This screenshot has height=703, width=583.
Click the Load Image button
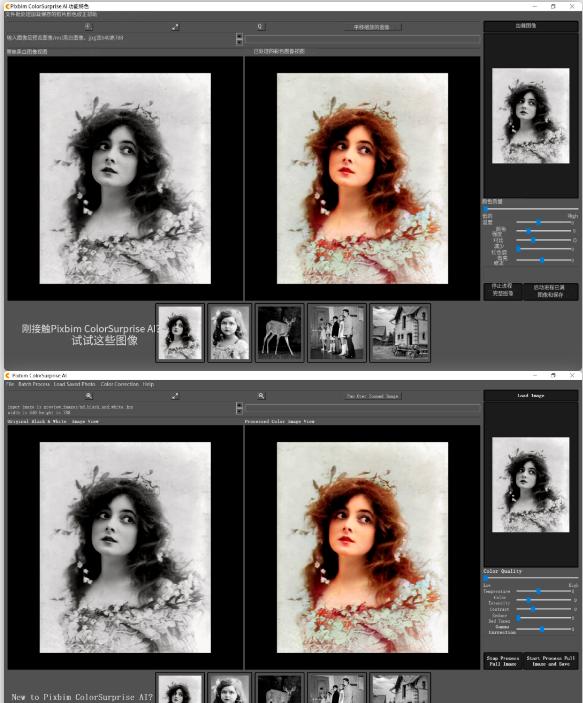[x=531, y=395]
